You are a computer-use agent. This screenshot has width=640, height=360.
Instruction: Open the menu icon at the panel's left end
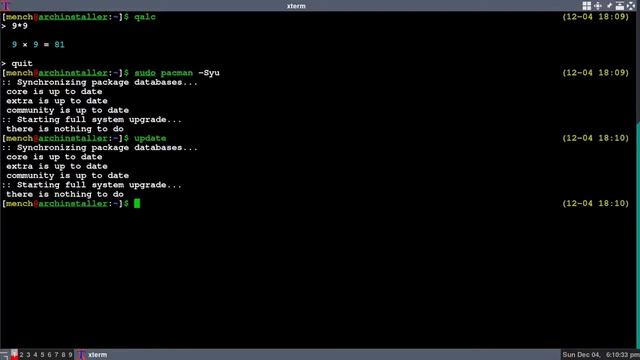pyautogui.click(x=4, y=355)
